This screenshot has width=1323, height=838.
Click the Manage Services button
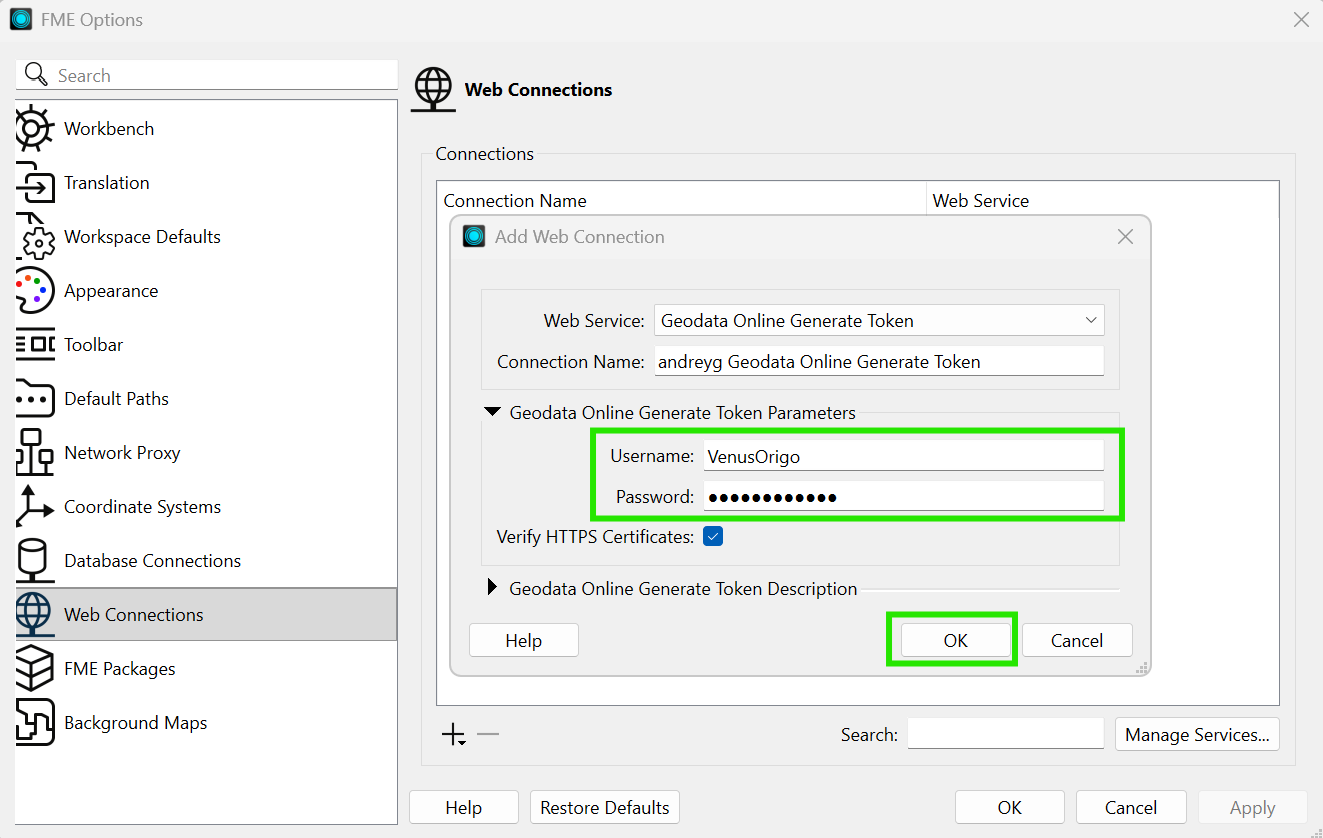[x=1197, y=734]
